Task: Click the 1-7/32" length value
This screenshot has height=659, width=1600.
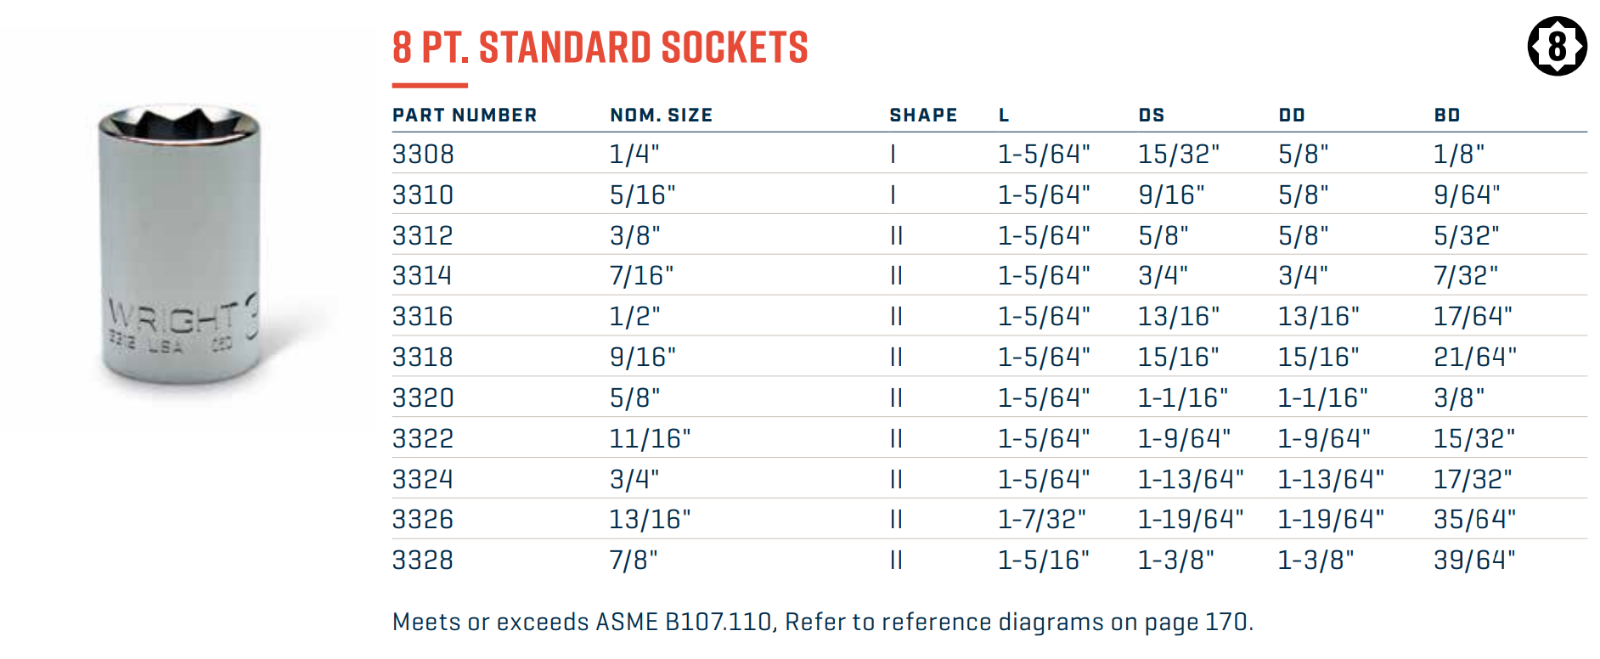Action: coord(1041,520)
